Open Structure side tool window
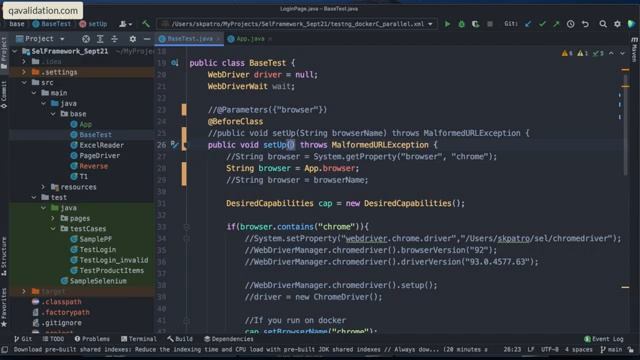Screen dimensions: 640x360 [x=4, y=256]
